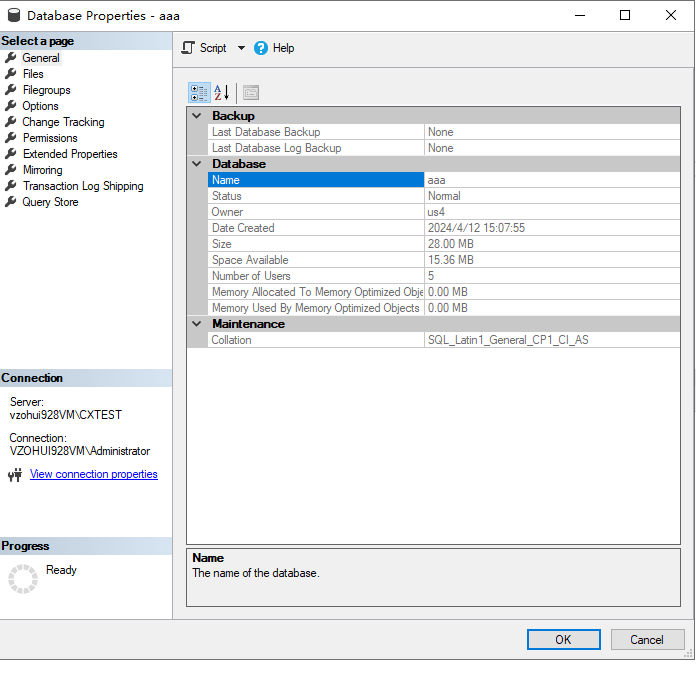Select the Status property row
This screenshot has height=674, width=696.
point(444,196)
